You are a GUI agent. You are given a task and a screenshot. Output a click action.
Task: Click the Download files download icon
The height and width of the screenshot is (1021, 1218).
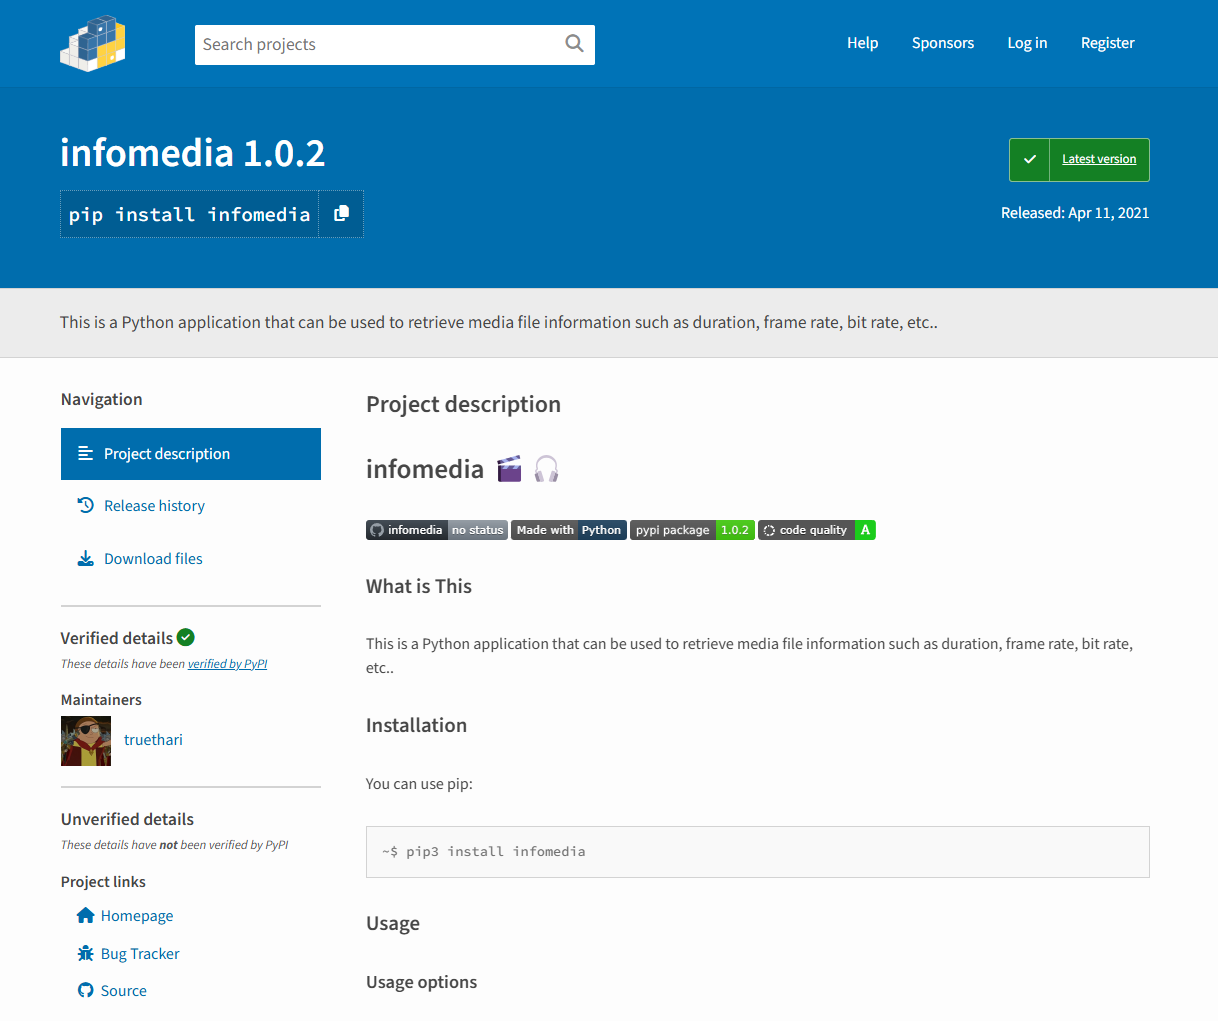click(86, 558)
